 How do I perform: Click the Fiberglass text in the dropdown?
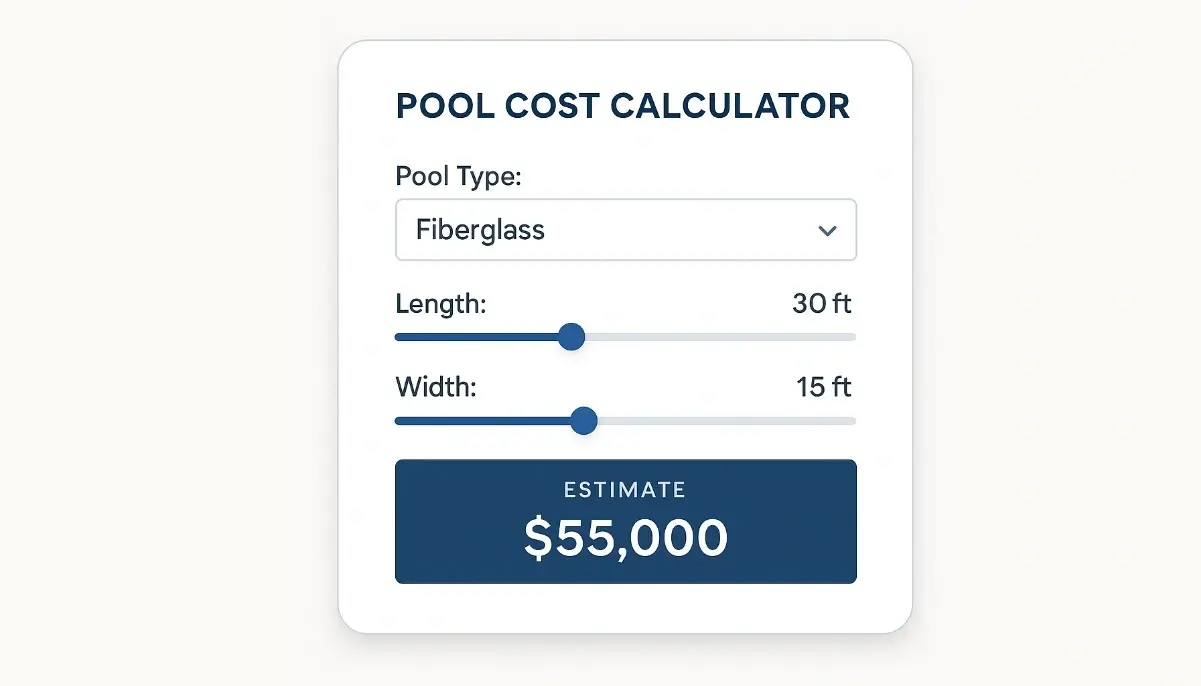coord(480,230)
